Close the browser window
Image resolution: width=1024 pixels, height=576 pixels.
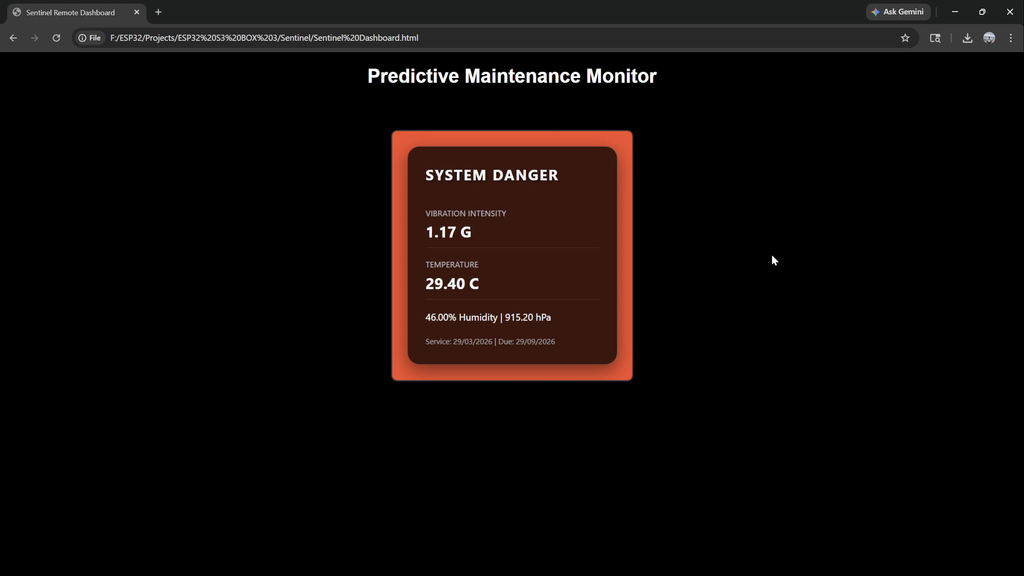[x=1010, y=12]
